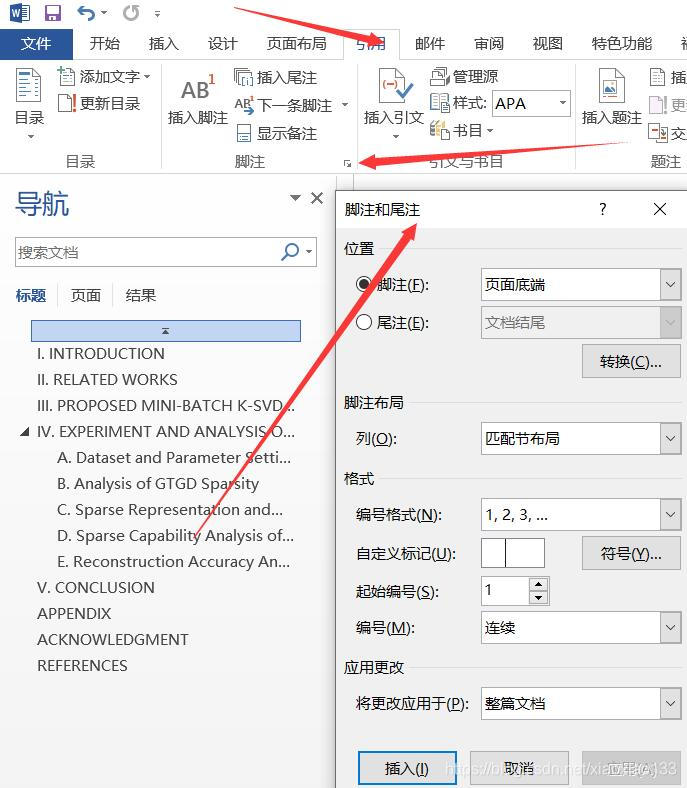Screen dimensions: 687x788
Task: Open the navigation pane options arrow
Action: [295, 198]
